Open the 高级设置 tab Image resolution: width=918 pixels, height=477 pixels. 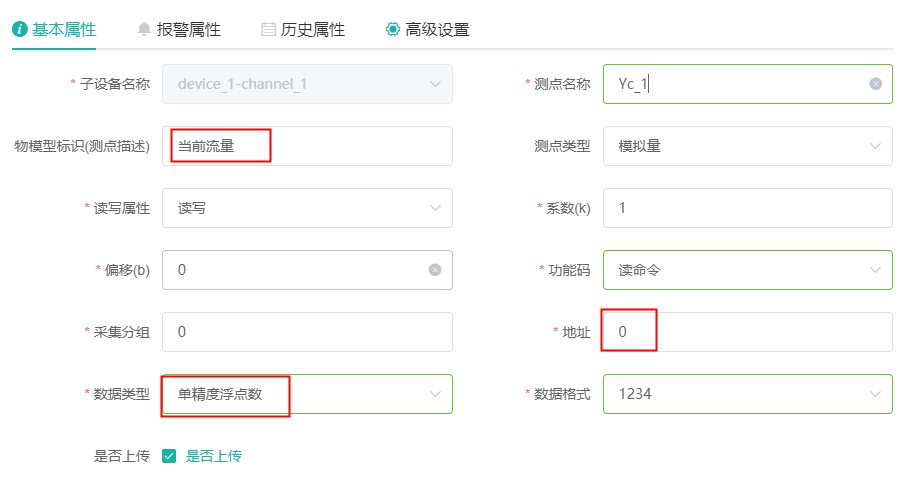point(436,29)
